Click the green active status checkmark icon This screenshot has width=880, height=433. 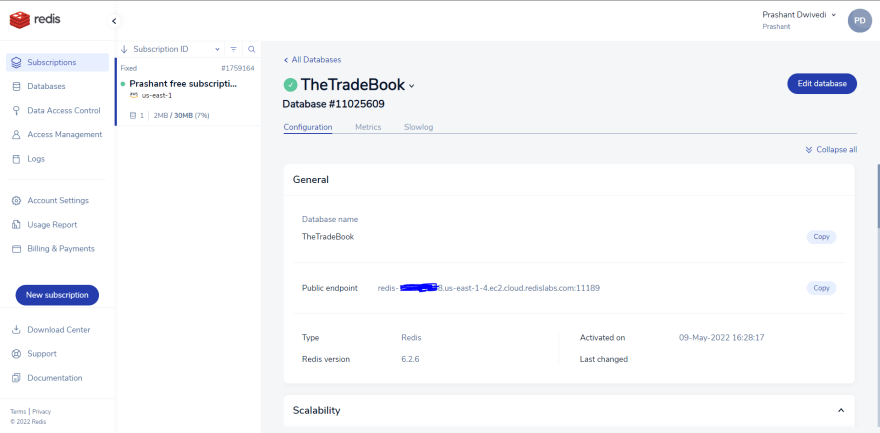pyautogui.click(x=290, y=85)
